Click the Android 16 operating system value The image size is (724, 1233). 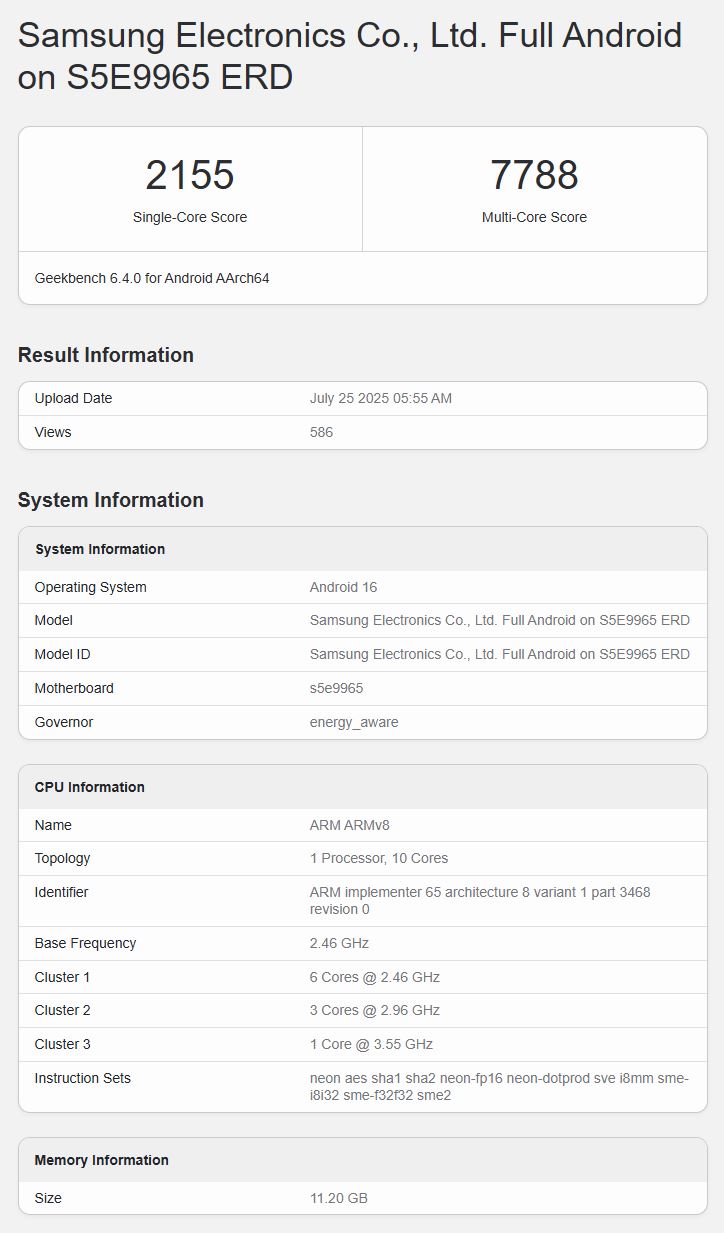pyautogui.click(x=343, y=587)
